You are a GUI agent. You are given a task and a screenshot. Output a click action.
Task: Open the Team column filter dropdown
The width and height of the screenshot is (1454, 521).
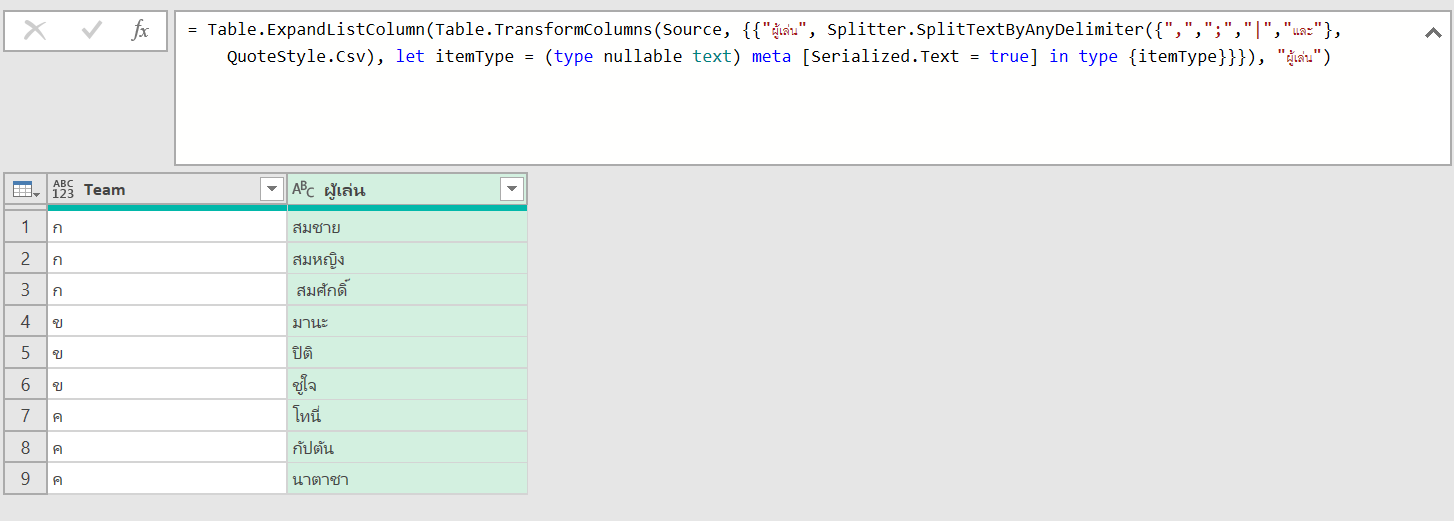[272, 189]
